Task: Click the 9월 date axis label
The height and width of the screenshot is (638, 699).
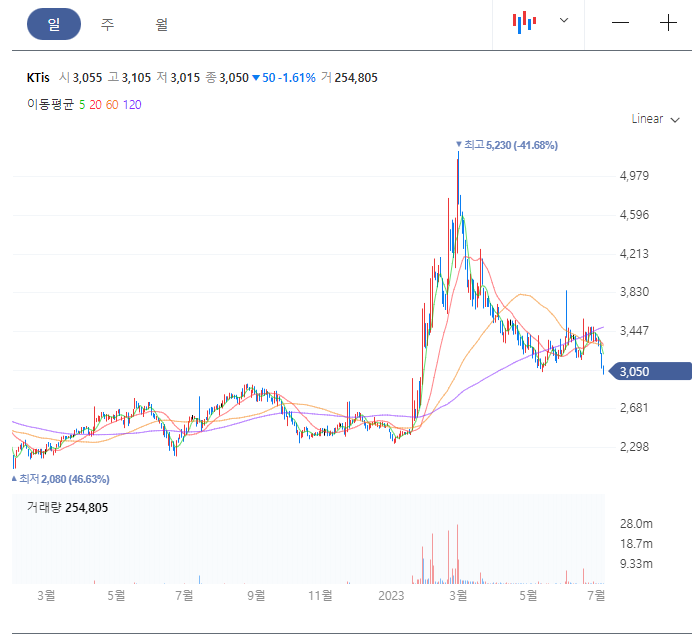Action: pos(256,596)
